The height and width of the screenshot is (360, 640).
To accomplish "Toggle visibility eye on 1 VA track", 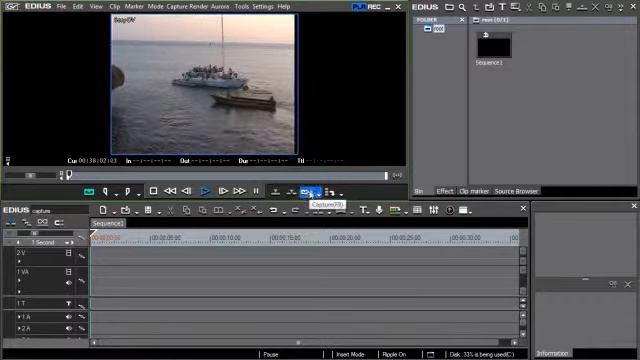I will point(69,282).
